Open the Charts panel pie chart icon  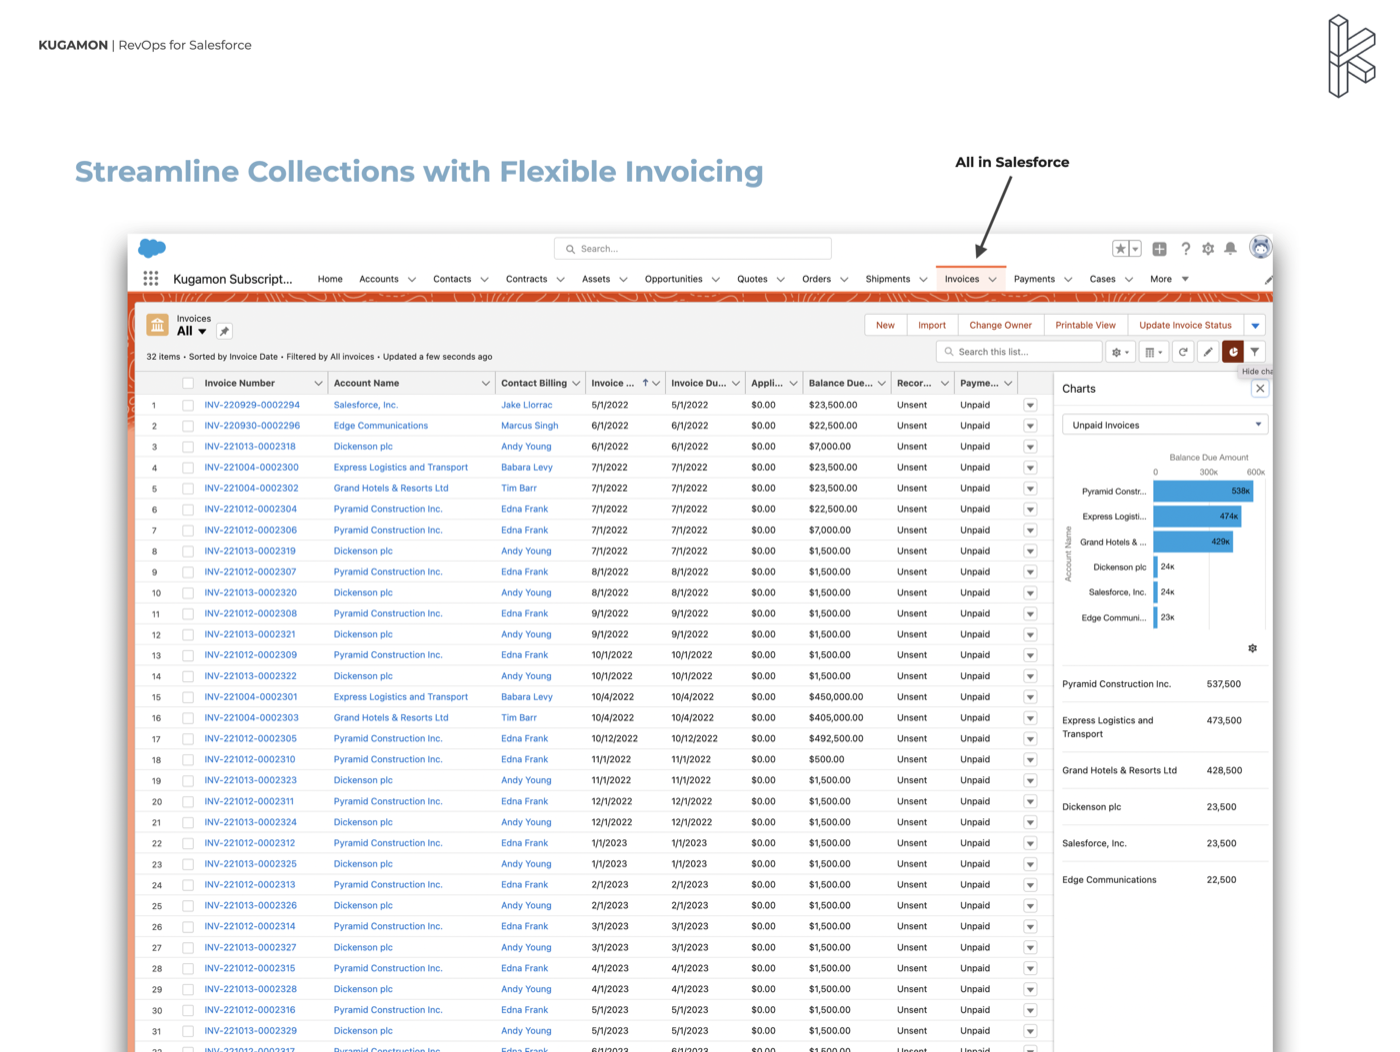point(1233,351)
